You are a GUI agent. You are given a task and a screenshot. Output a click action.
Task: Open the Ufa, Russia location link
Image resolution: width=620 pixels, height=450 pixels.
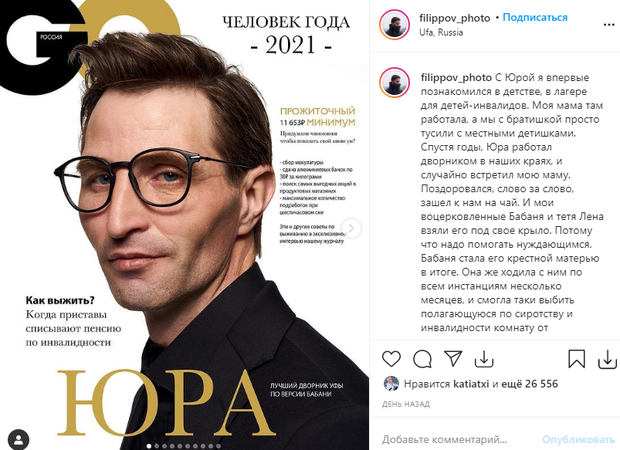(x=441, y=32)
